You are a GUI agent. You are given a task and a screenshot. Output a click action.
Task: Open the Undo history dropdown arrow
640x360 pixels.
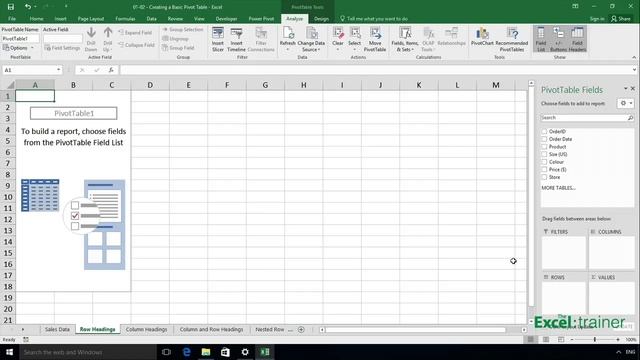36,7
